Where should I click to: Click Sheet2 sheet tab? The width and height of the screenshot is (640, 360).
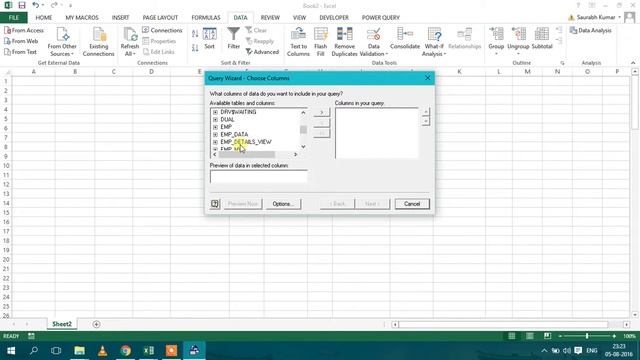(x=62, y=324)
